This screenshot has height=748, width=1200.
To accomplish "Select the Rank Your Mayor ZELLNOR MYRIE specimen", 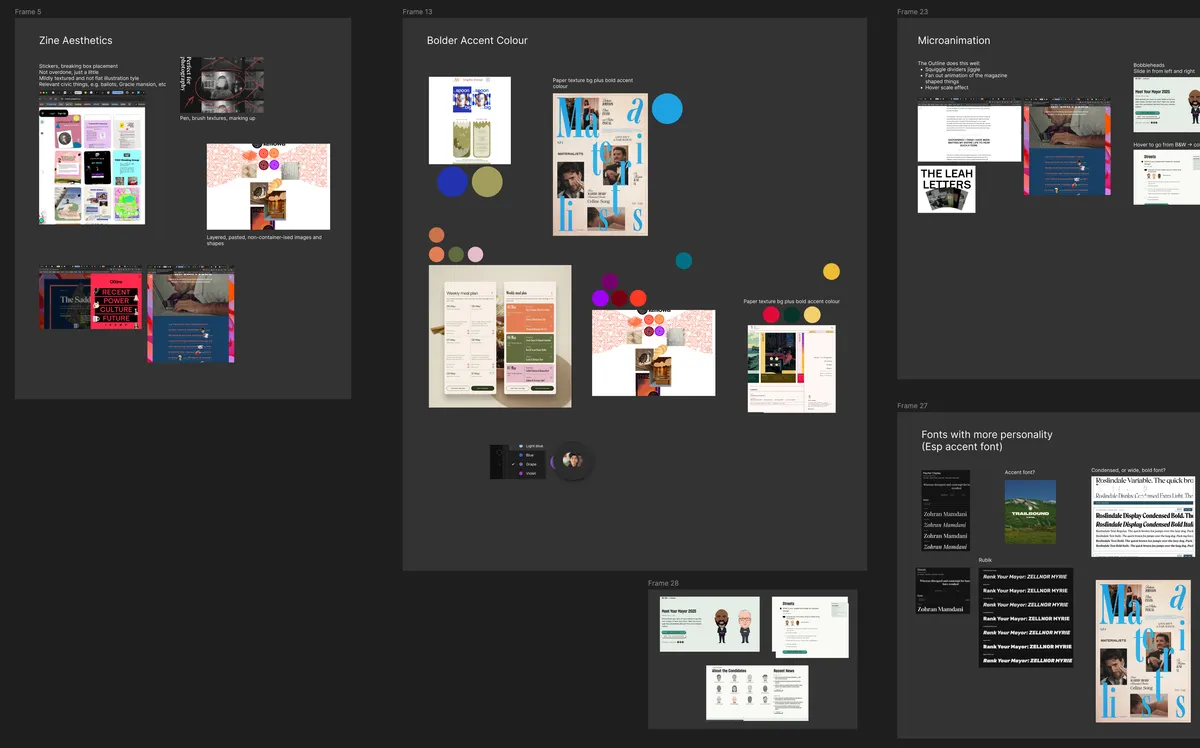I will [x=1025, y=617].
